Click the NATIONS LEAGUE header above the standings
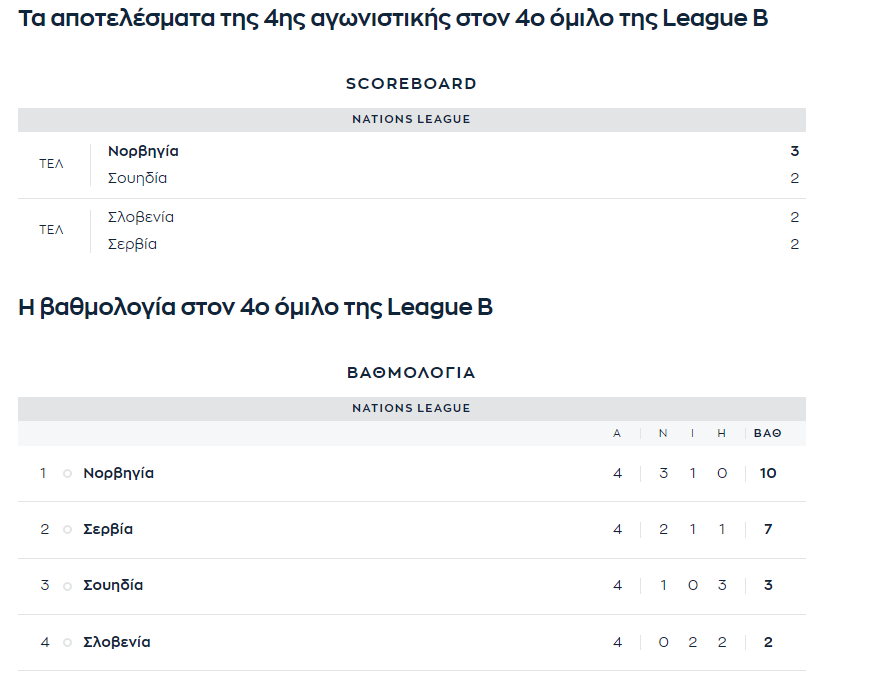Viewport: 895px width, 680px height. click(411, 408)
